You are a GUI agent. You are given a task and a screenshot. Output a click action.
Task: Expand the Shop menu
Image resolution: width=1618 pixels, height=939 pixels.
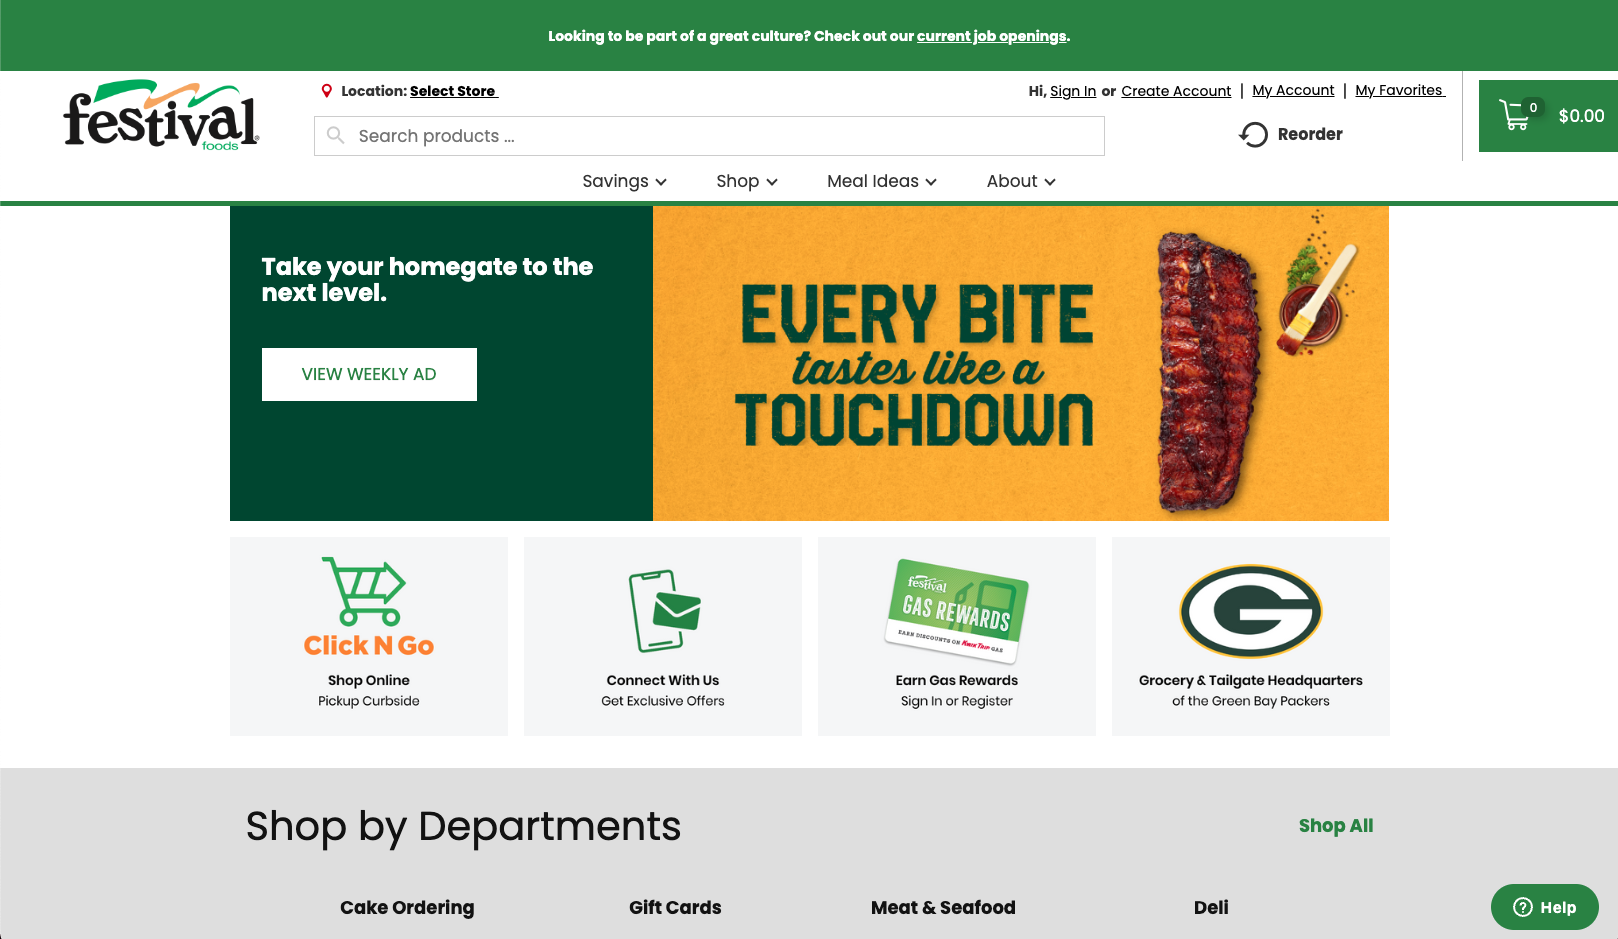[747, 181]
